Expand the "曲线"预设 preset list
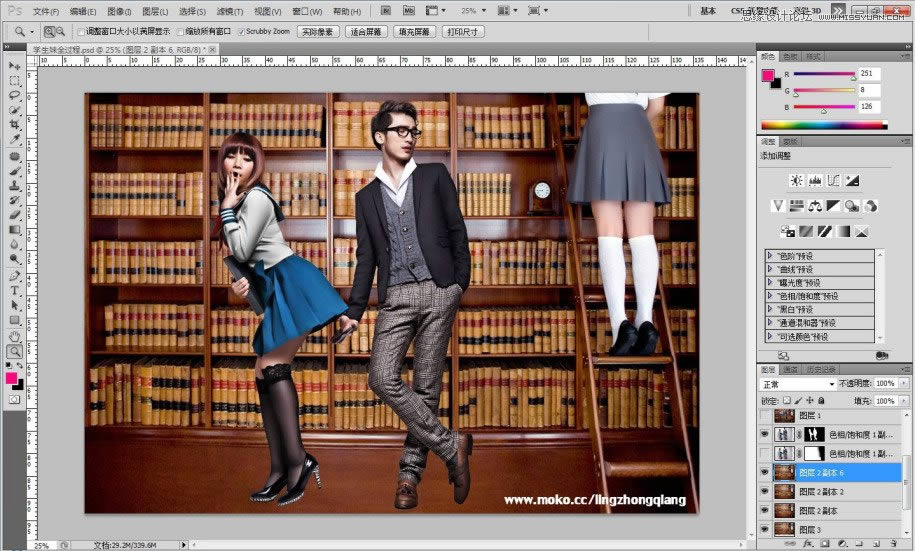915x551 pixels. tap(770, 269)
